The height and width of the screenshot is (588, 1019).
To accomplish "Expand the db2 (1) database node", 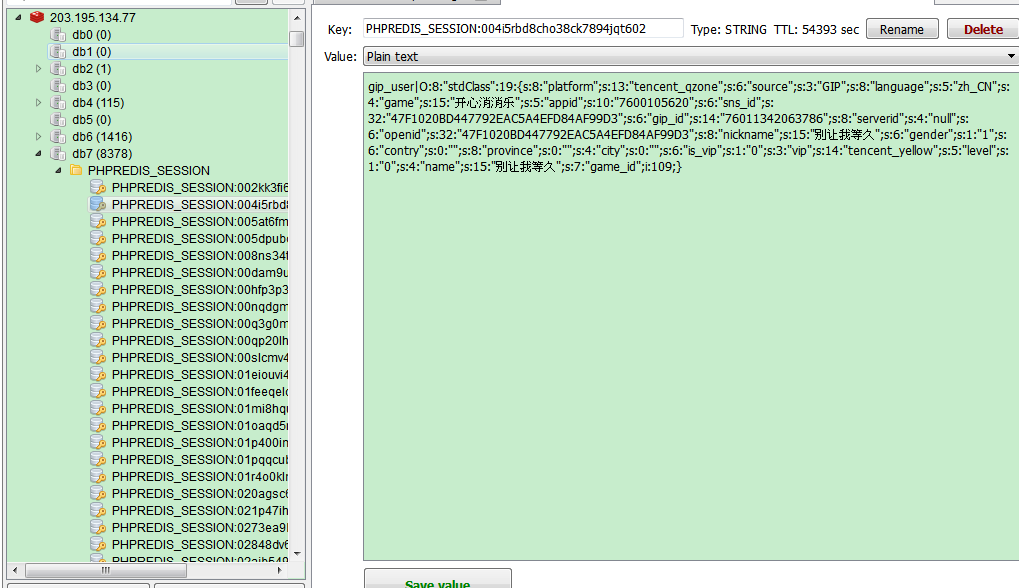I will (x=38, y=68).
